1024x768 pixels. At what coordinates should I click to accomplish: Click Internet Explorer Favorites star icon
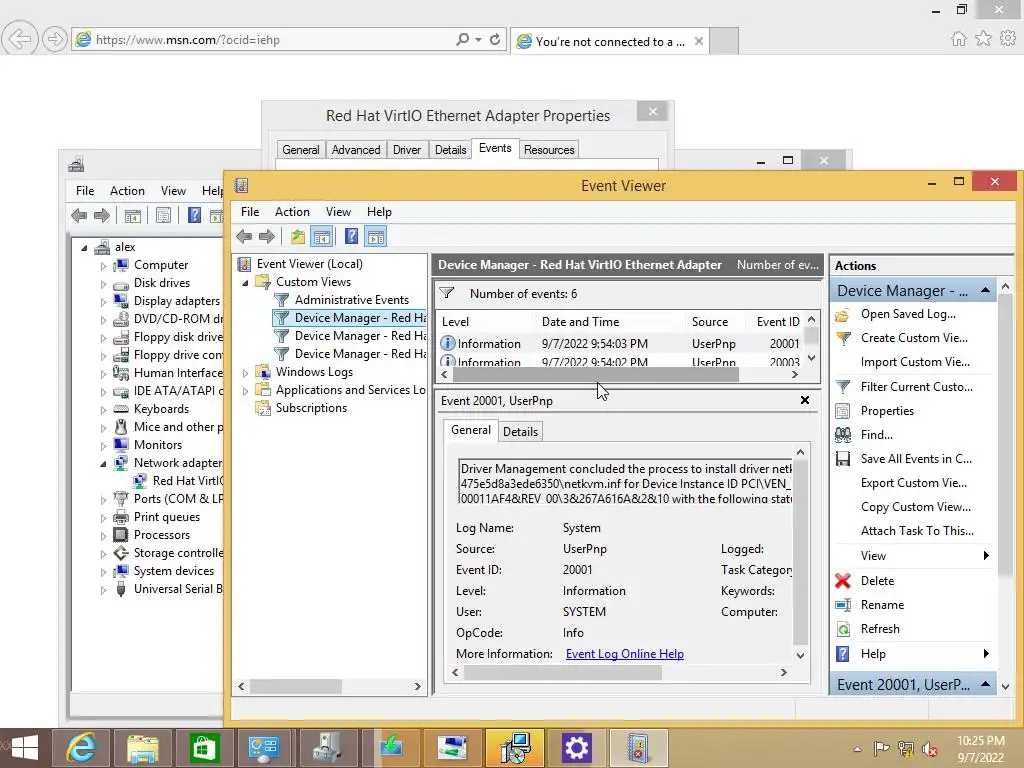(983, 39)
